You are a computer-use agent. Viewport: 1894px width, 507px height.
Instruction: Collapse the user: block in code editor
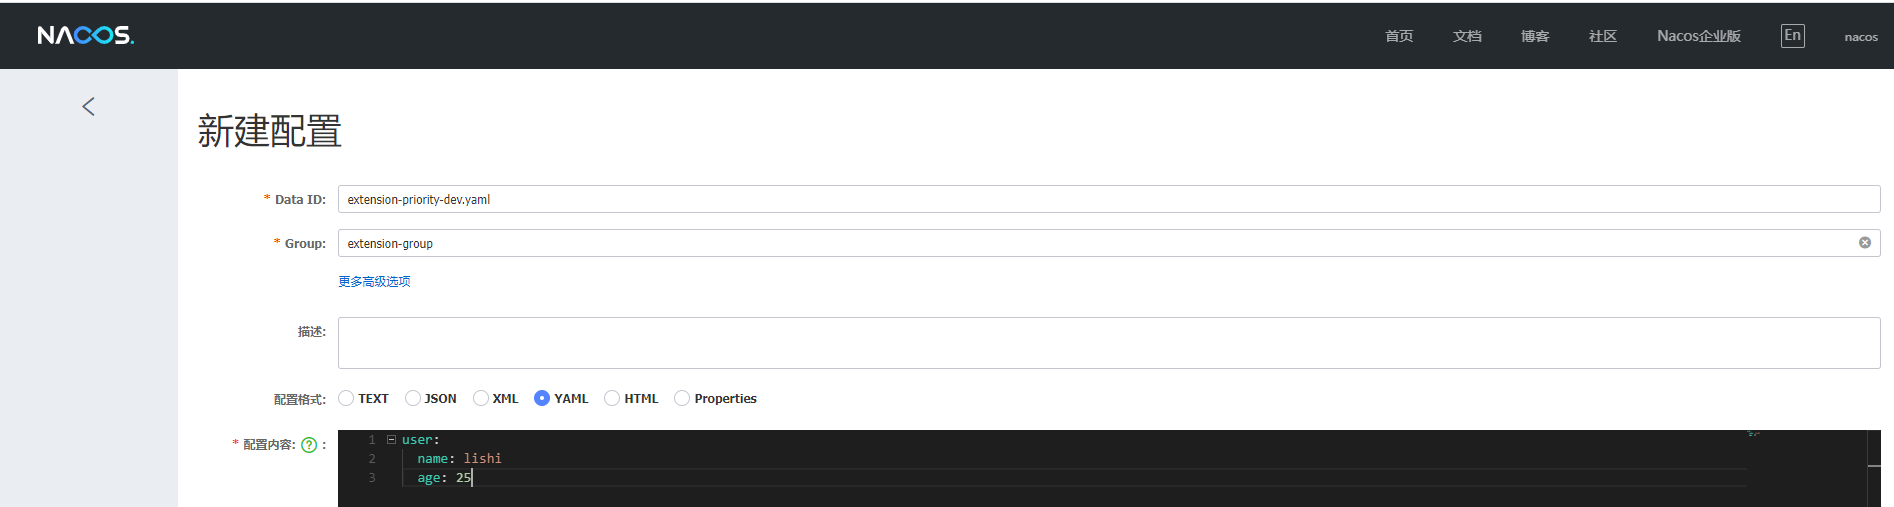pyautogui.click(x=391, y=440)
